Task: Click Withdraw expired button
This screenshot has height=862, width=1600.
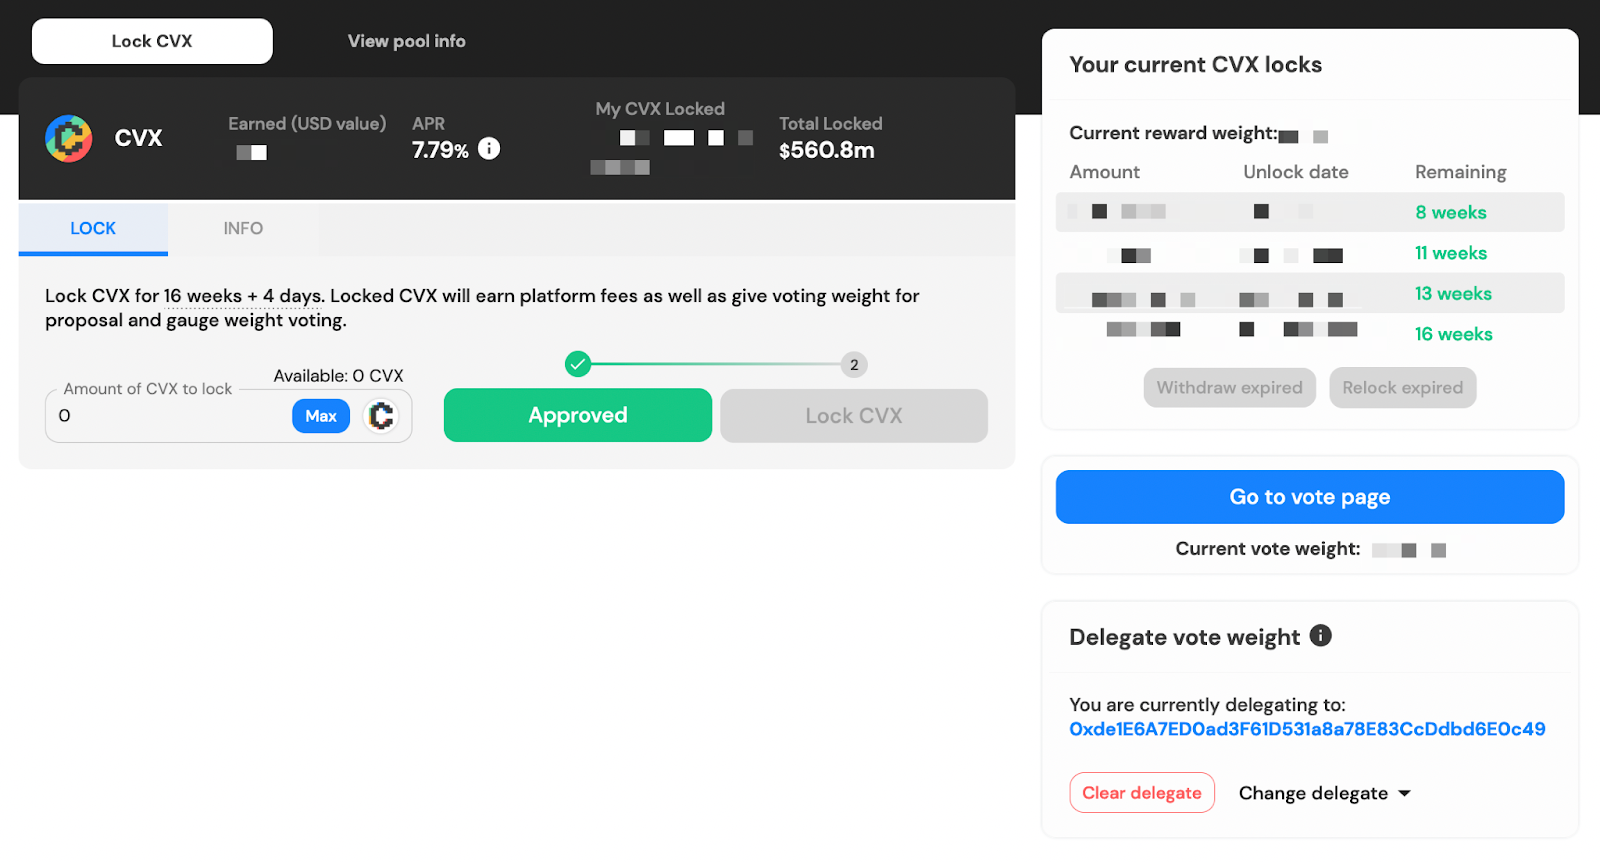Action: pyautogui.click(x=1230, y=388)
